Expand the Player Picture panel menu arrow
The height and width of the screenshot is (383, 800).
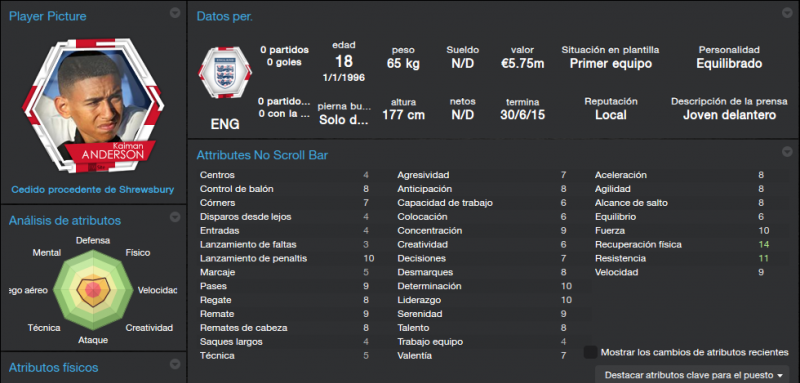coord(175,13)
